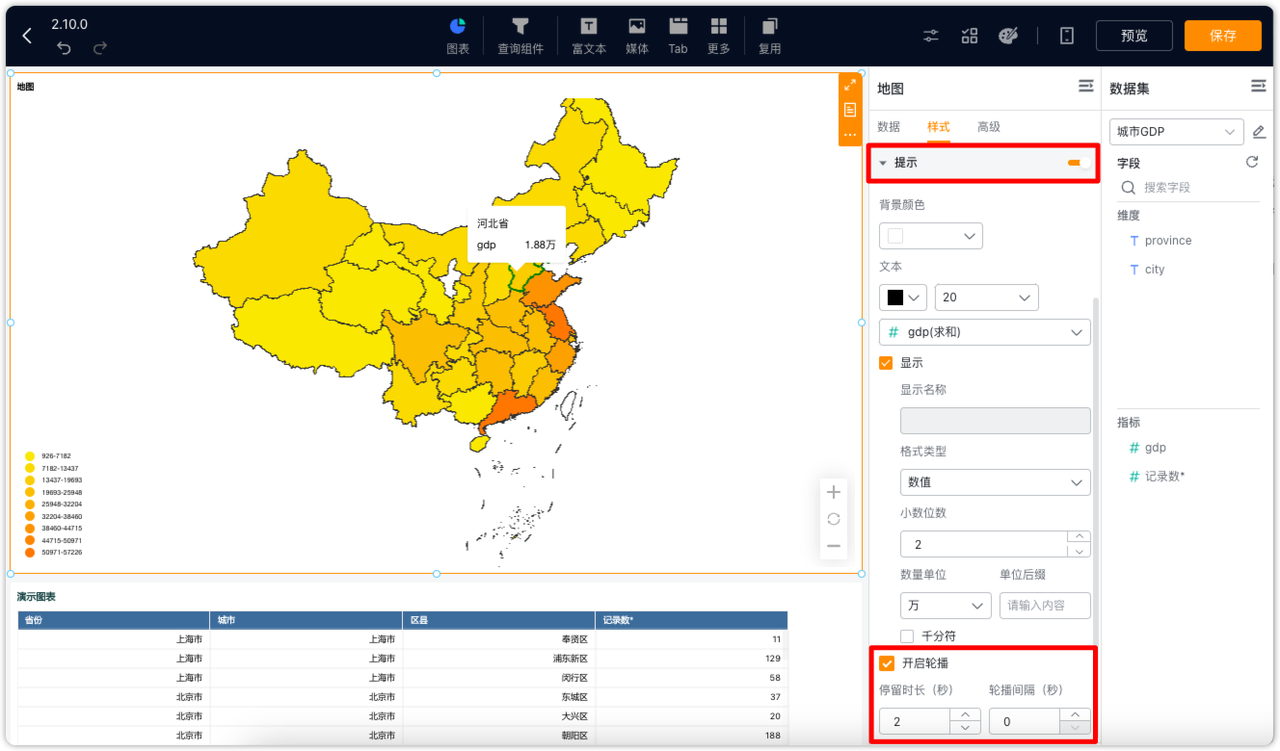Refresh the 字段 field list

1251,162
